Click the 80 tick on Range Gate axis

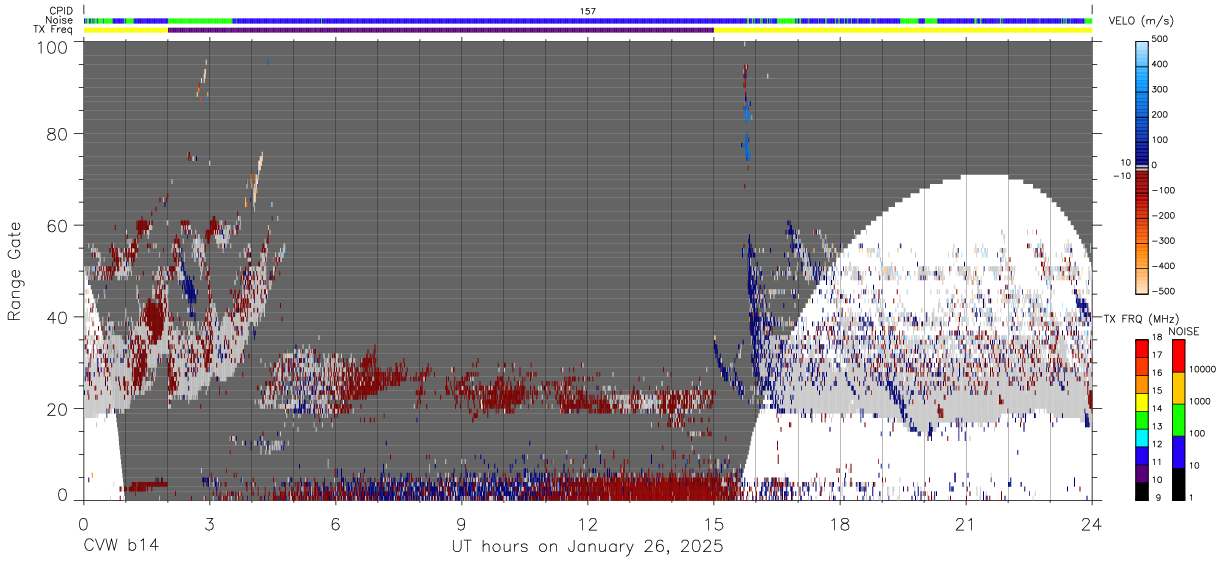click(56, 134)
